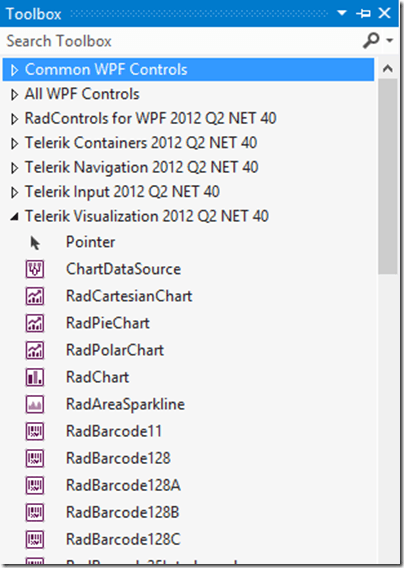Click the ChartDataSource icon
Image resolution: width=404 pixels, height=568 pixels.
[35, 269]
